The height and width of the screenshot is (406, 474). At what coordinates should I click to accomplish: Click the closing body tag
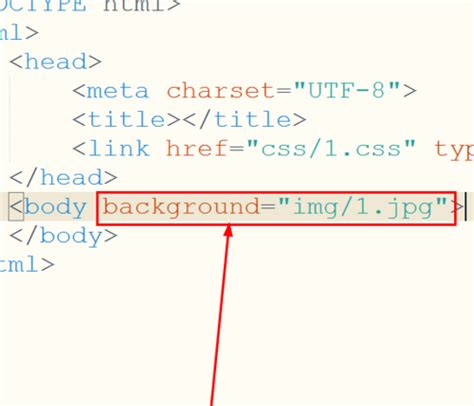click(64, 236)
